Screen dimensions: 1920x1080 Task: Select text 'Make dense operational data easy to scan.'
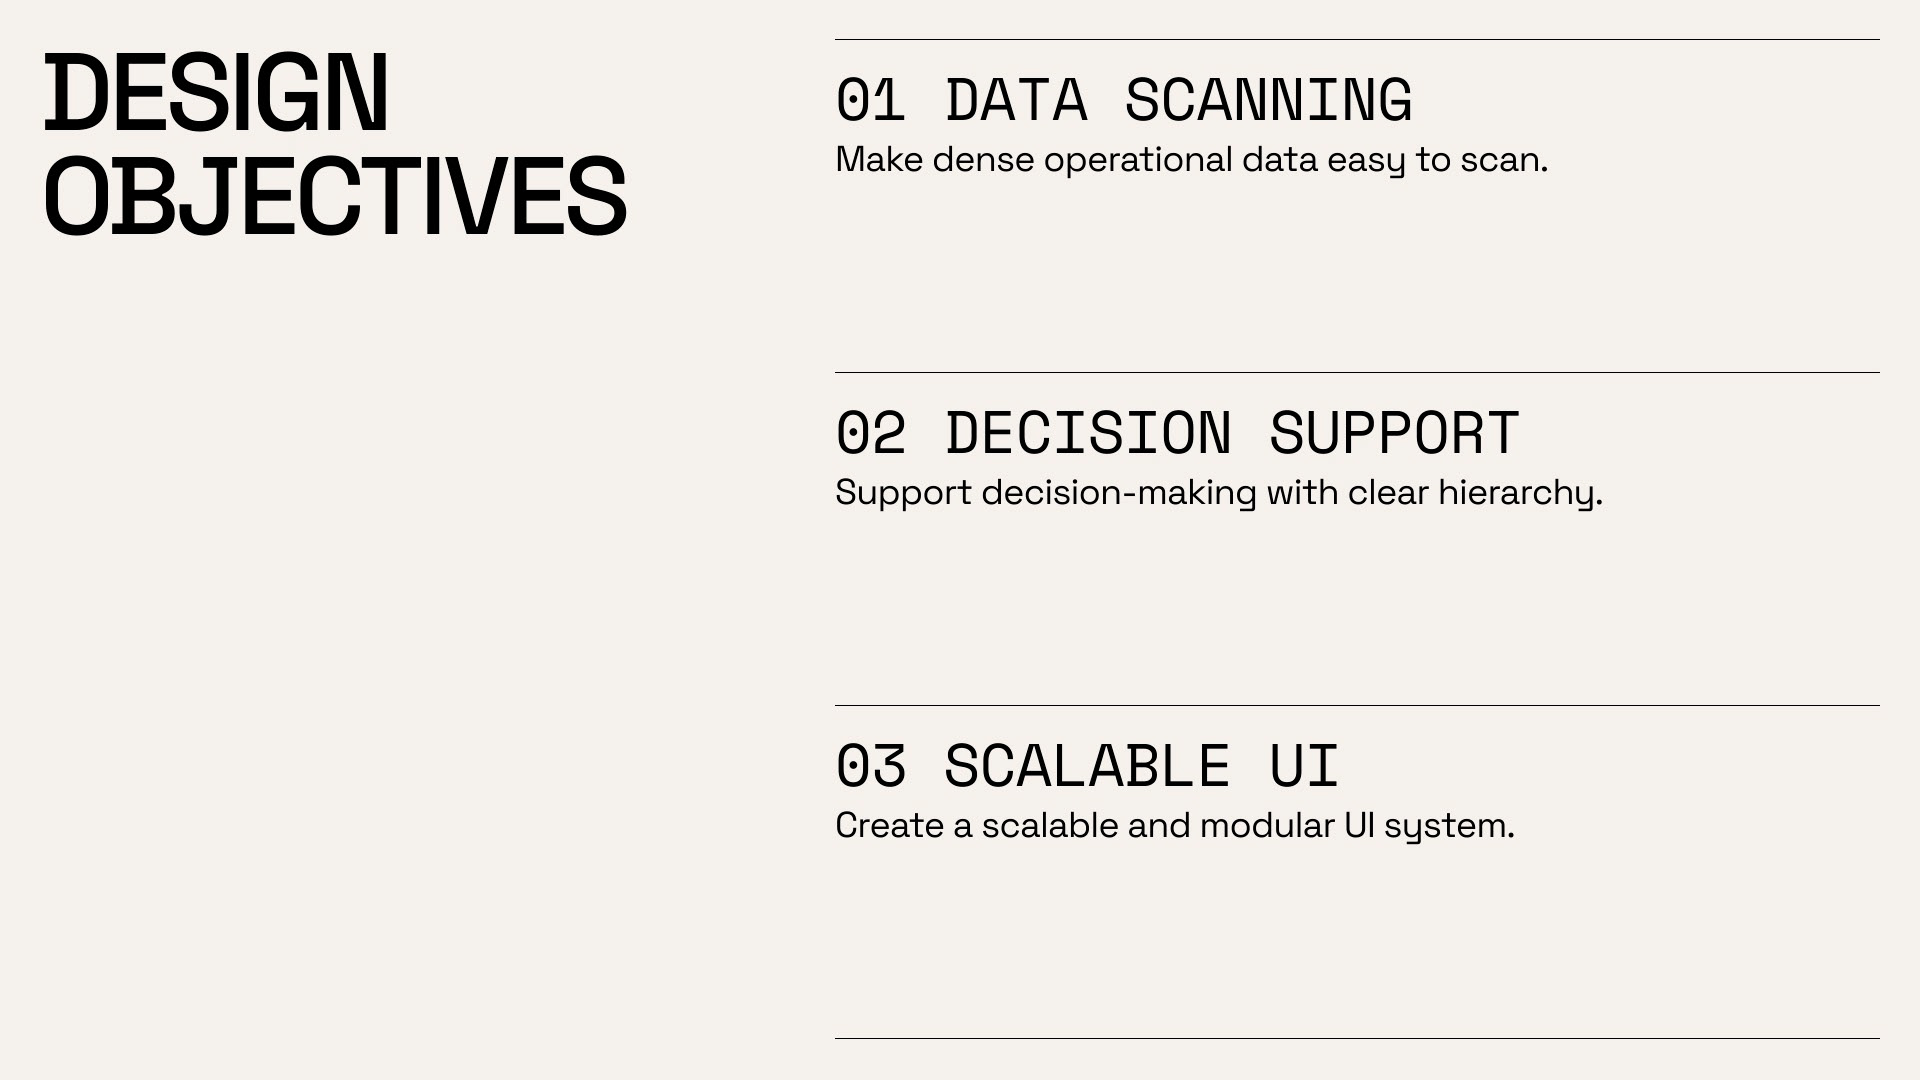pos(1191,160)
